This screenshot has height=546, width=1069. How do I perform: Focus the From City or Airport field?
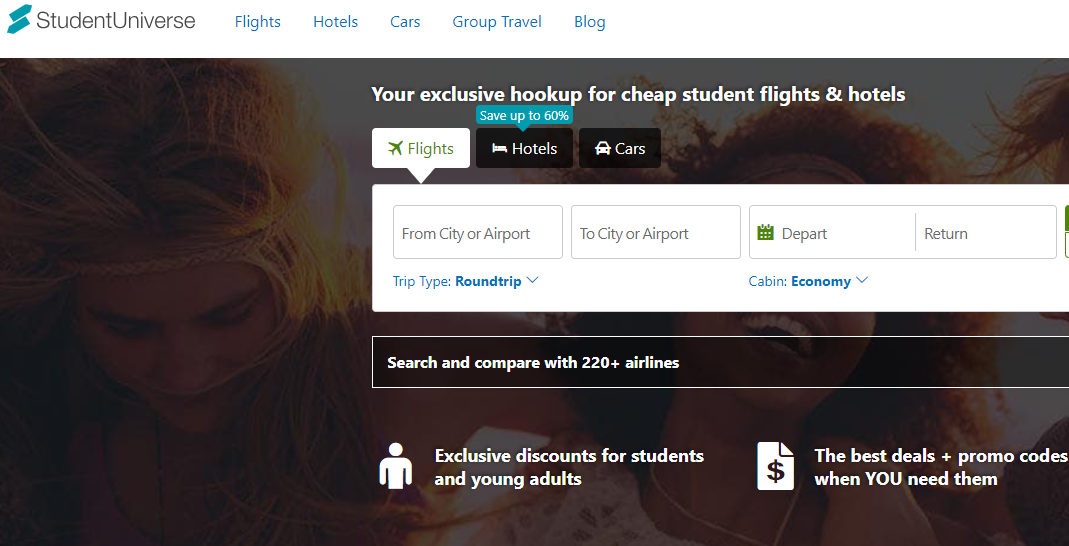click(477, 233)
